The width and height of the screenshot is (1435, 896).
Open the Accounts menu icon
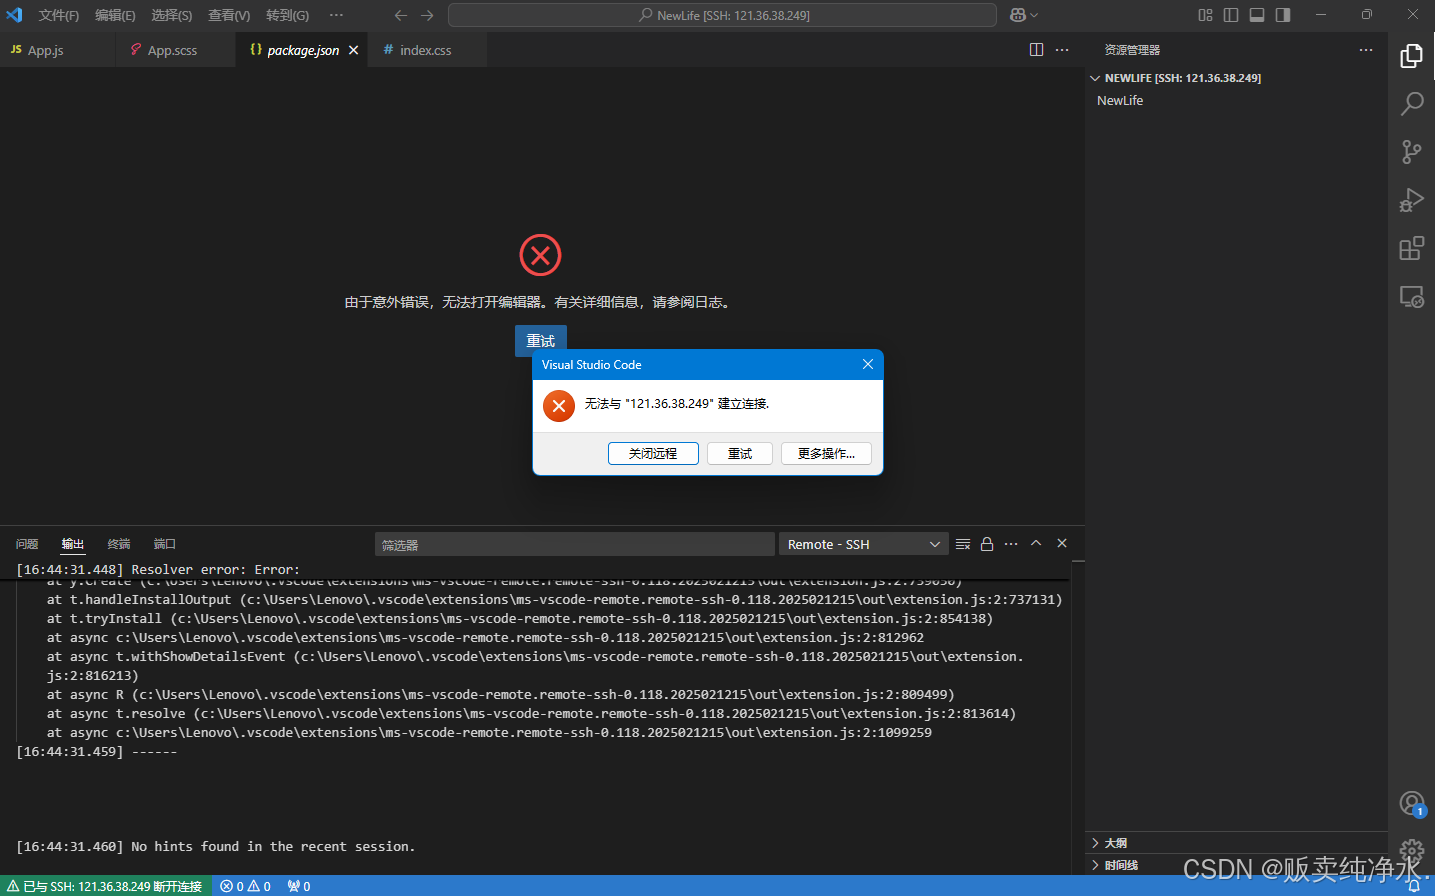[x=1411, y=803]
